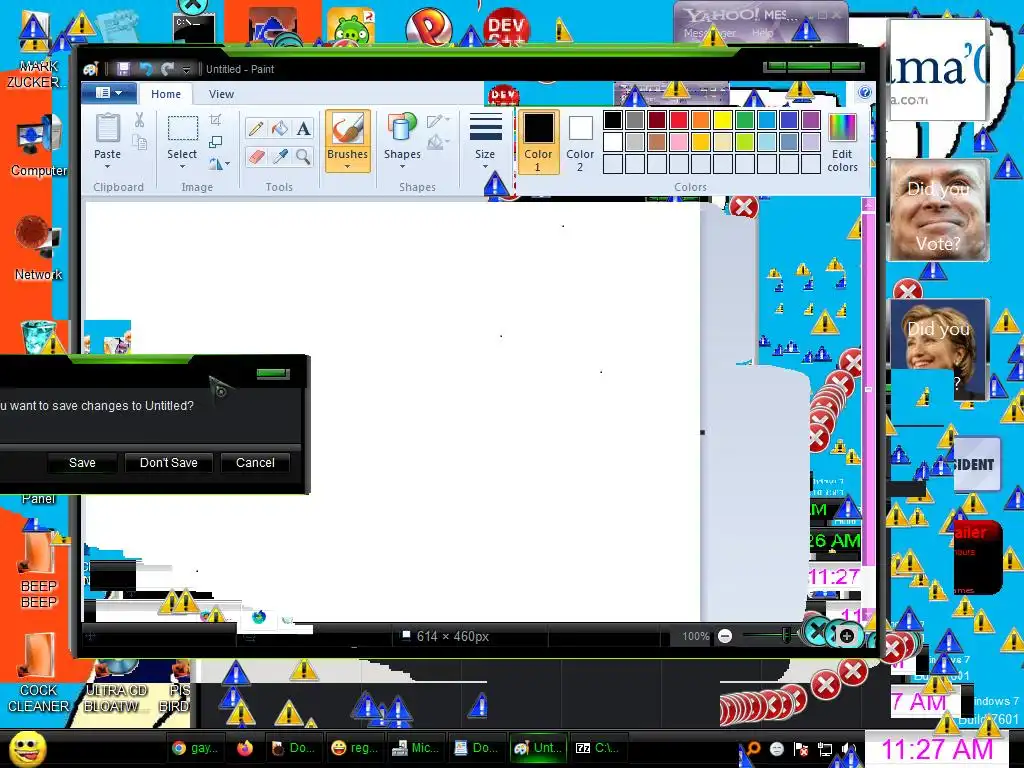Expand the Brushes dropdown arrow
This screenshot has height=768, width=1024.
(347, 167)
